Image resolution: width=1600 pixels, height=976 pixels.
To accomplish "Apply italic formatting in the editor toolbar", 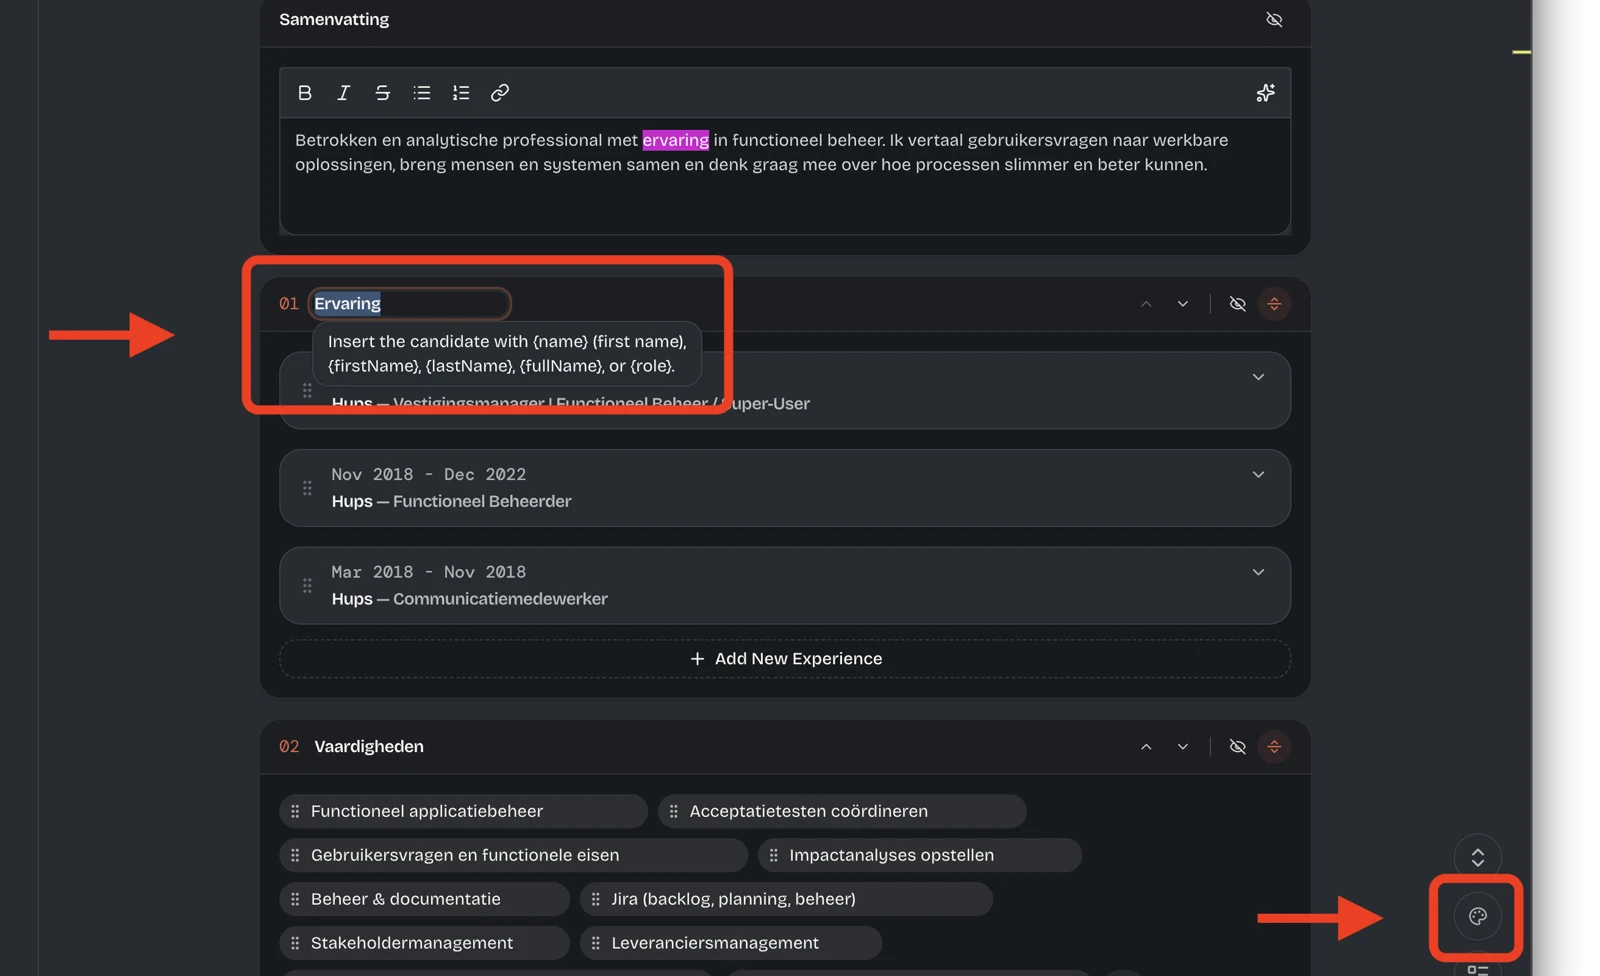I will [x=343, y=93].
